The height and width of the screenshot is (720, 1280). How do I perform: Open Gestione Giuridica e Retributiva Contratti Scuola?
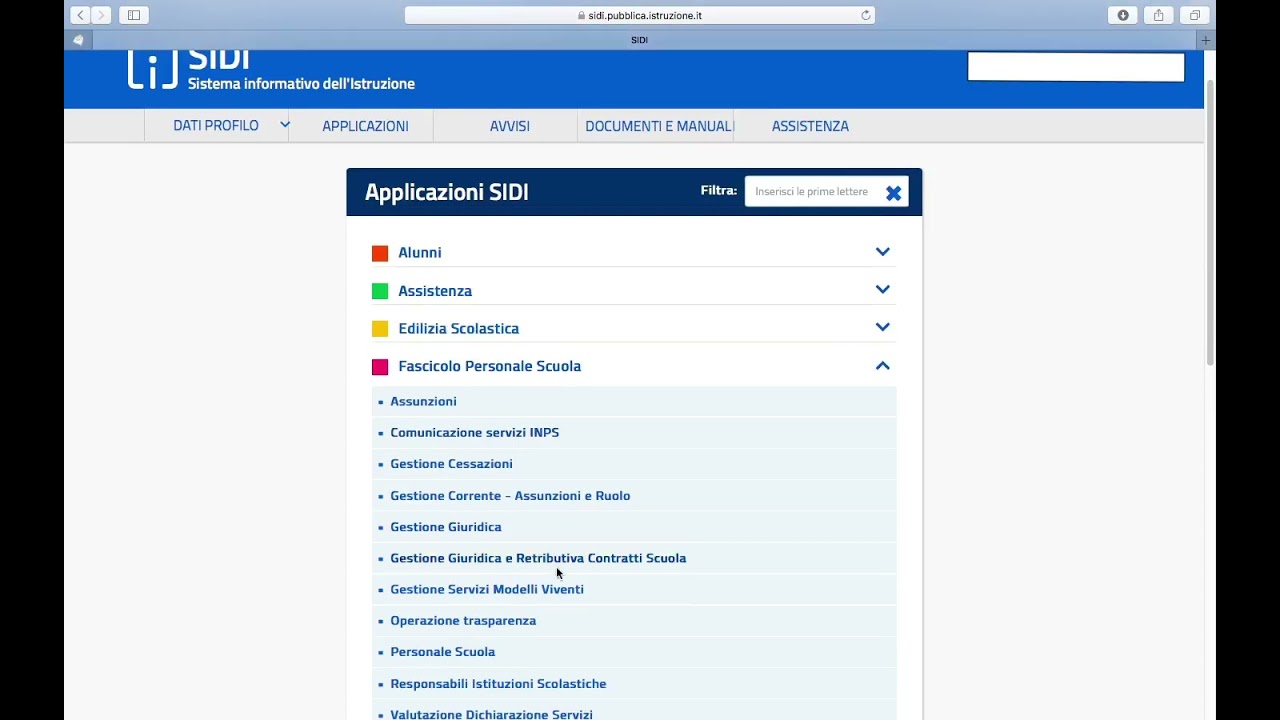(538, 558)
